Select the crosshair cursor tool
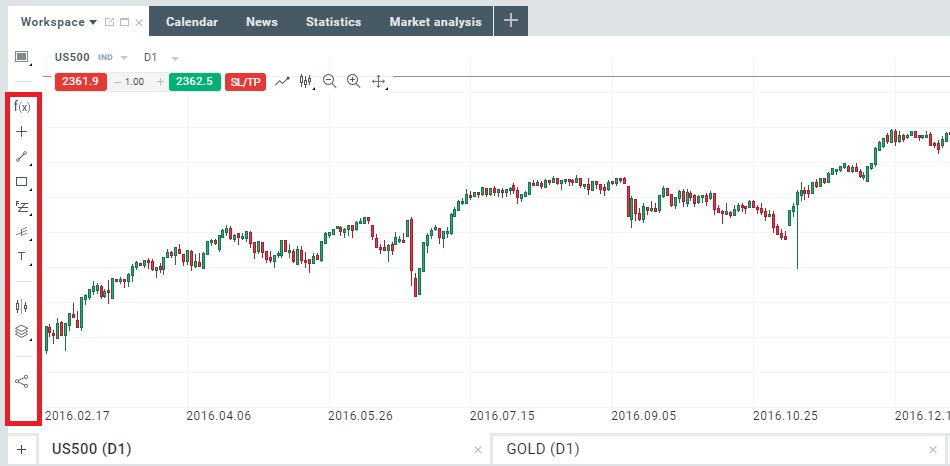Viewport: 950px width, 466px height. 21,131
